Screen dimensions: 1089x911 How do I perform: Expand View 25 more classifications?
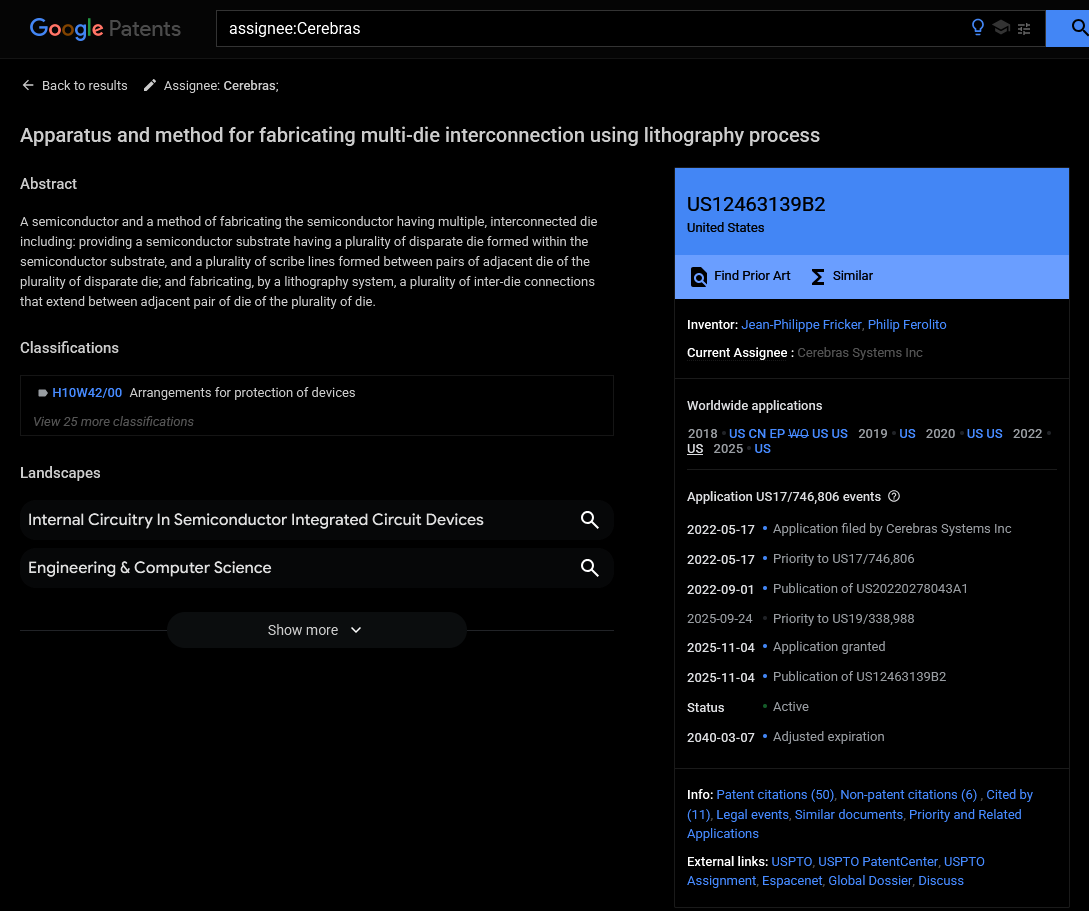tap(113, 421)
